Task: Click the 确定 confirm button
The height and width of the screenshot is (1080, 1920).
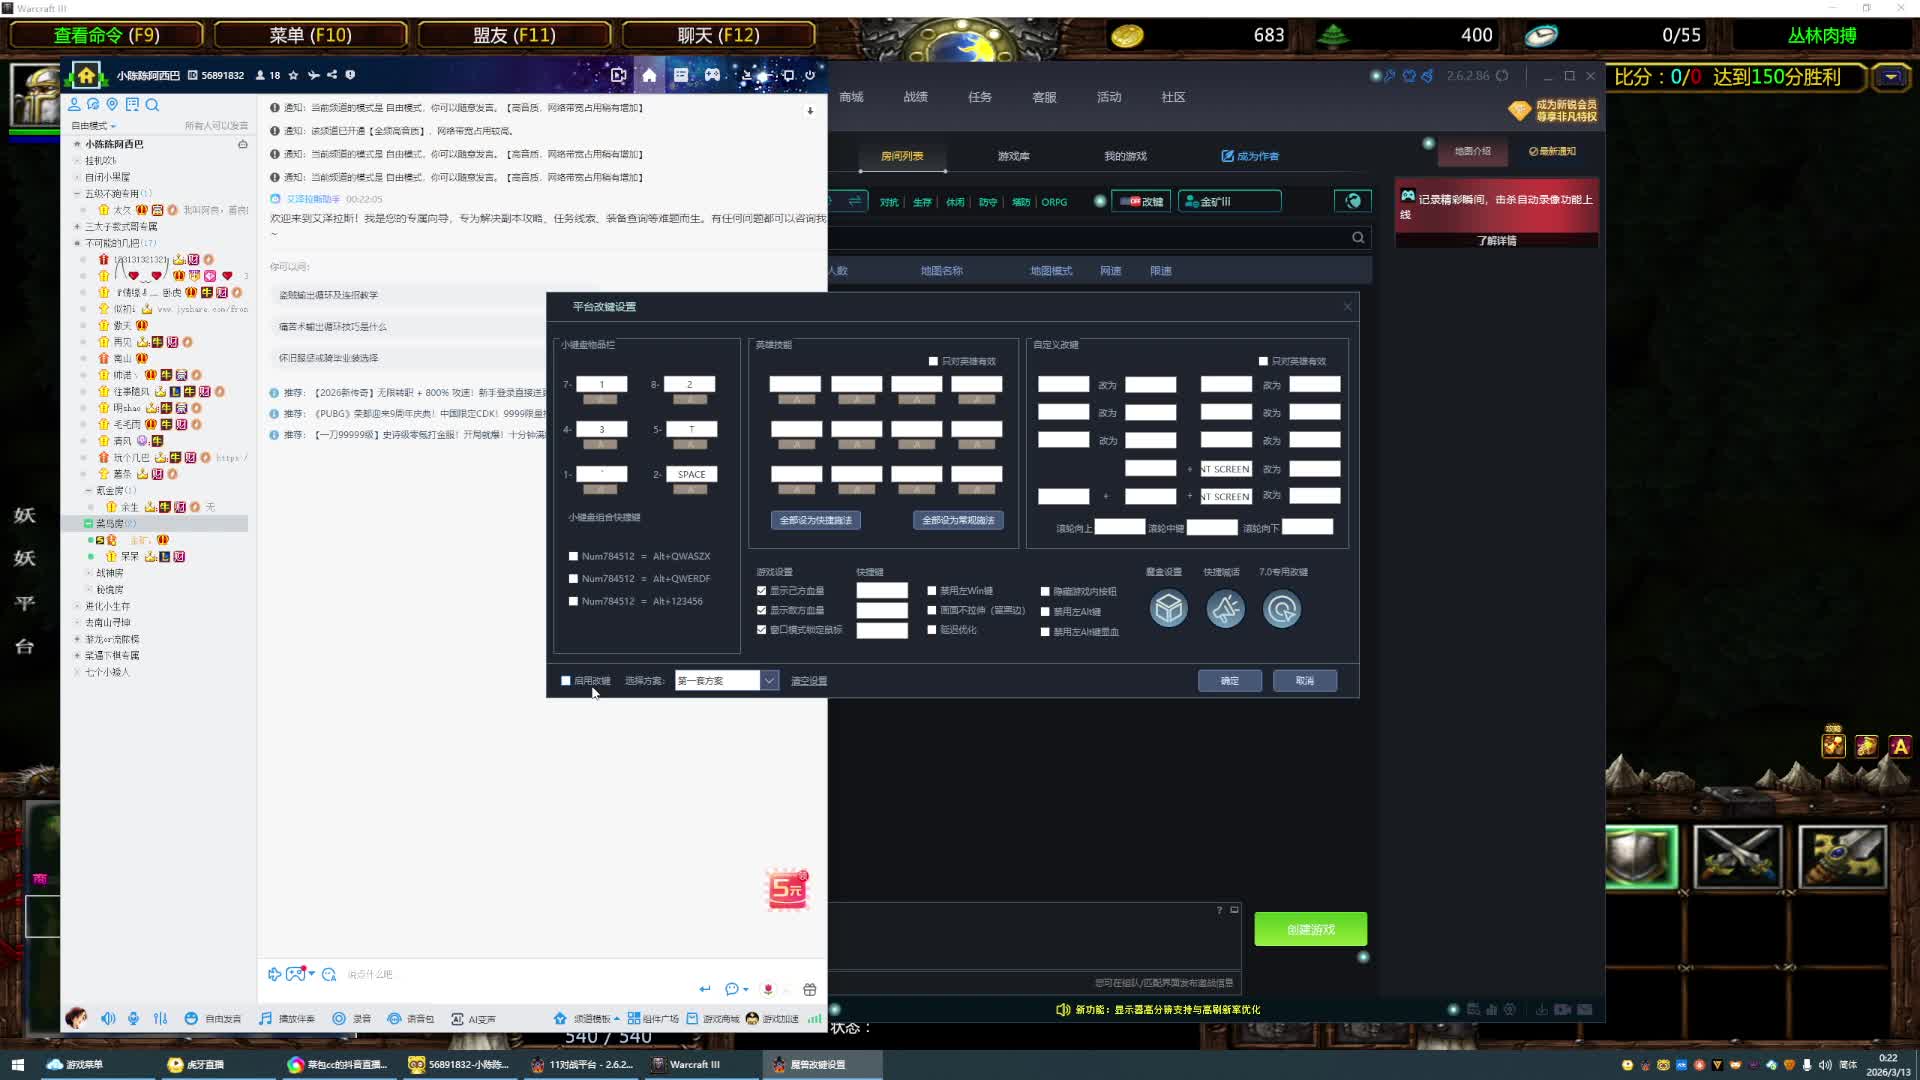Action: pyautogui.click(x=1229, y=680)
